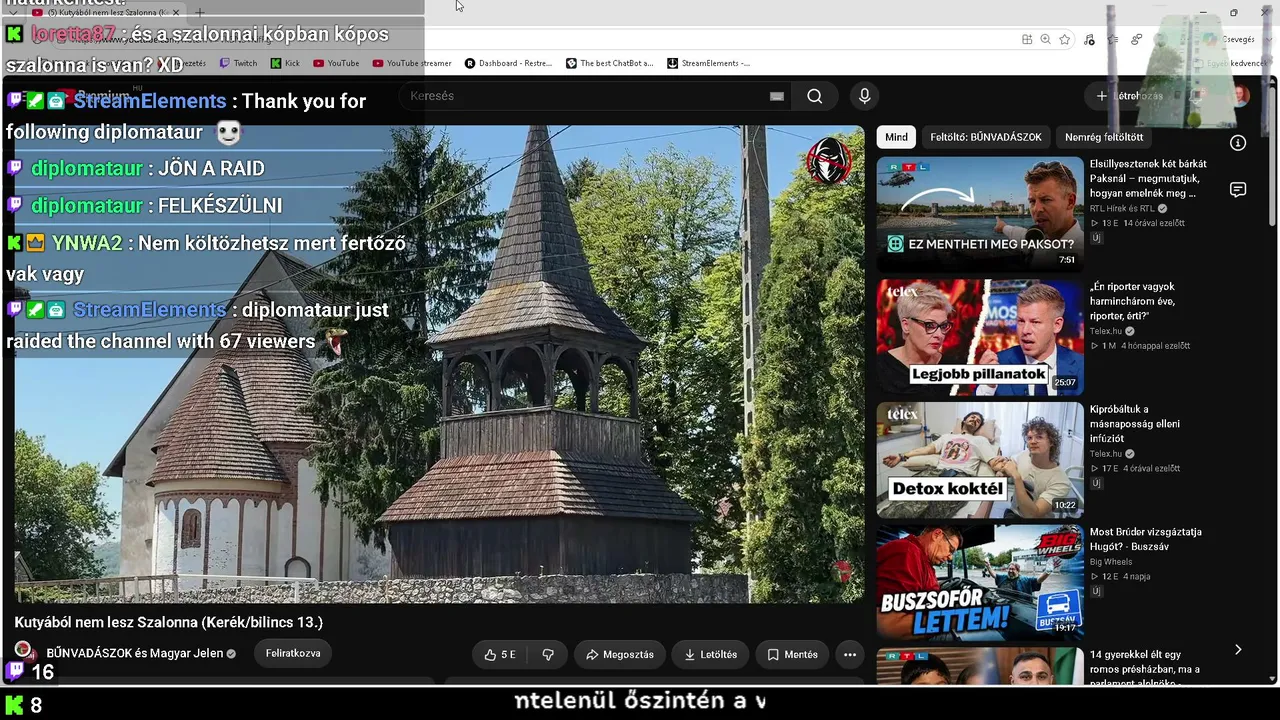Select the Nemrég feltöltött filter chip
Image resolution: width=1280 pixels, height=720 pixels.
pos(1104,137)
